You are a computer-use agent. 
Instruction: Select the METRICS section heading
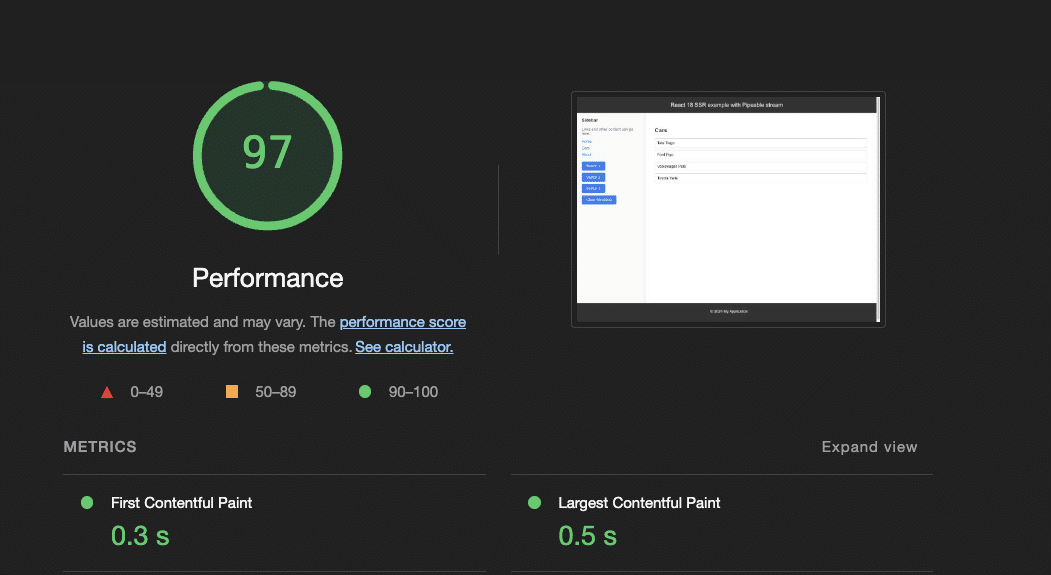point(100,447)
